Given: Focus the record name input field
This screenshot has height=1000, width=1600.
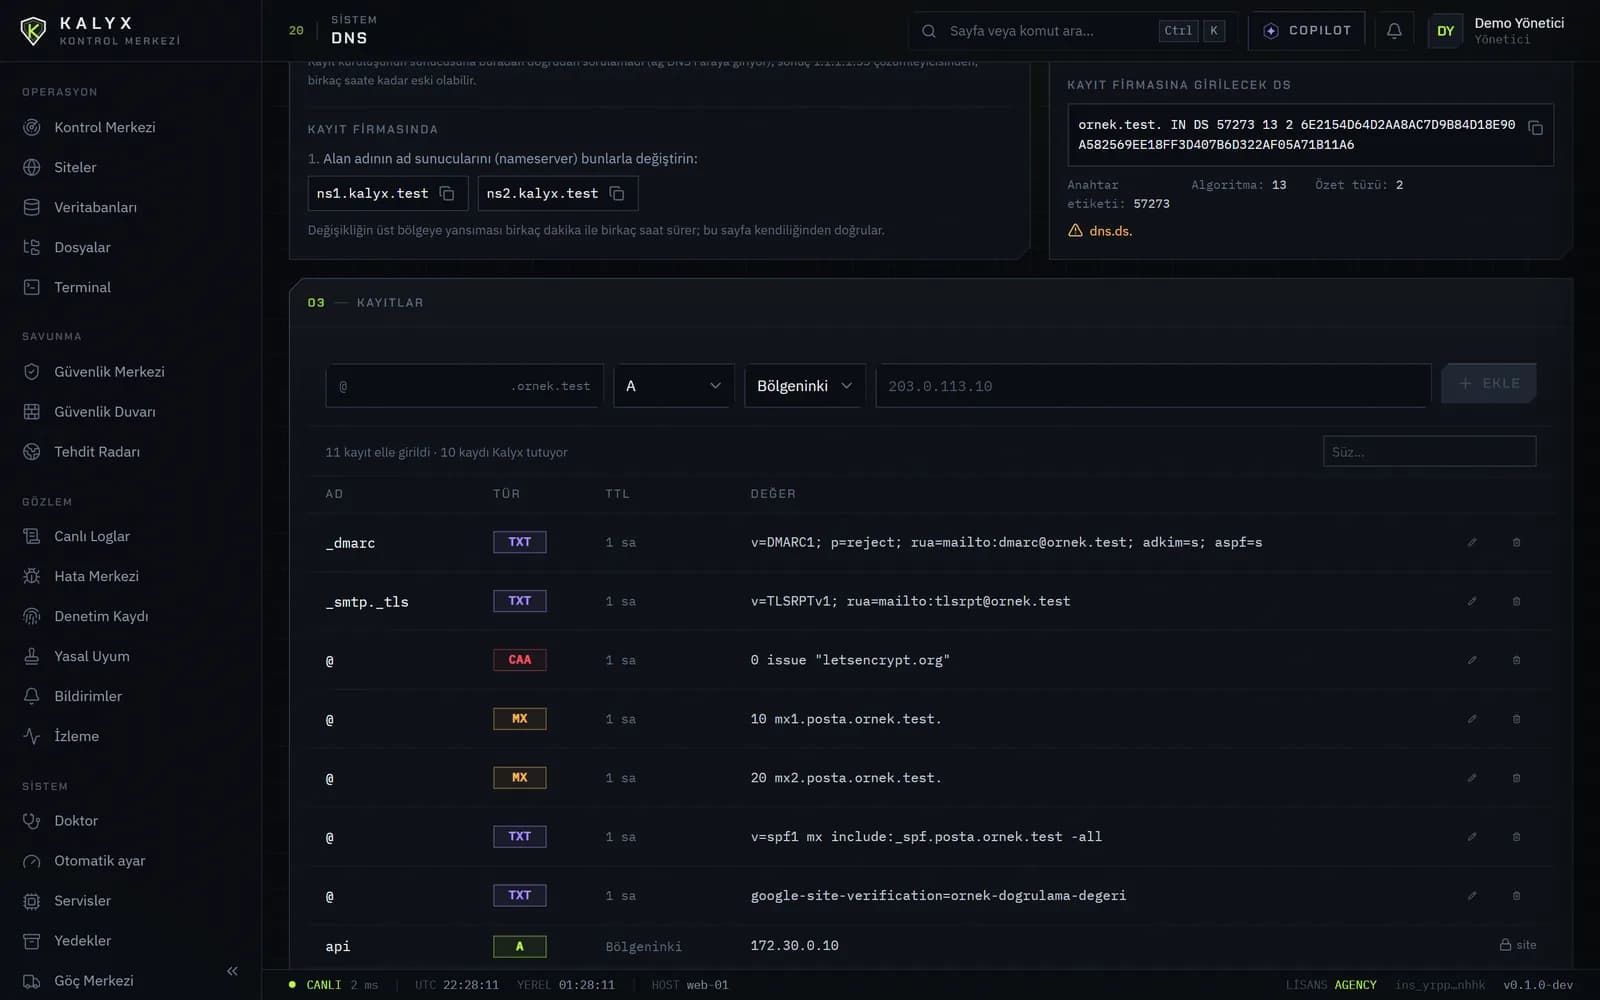Looking at the screenshot, I should coord(464,386).
